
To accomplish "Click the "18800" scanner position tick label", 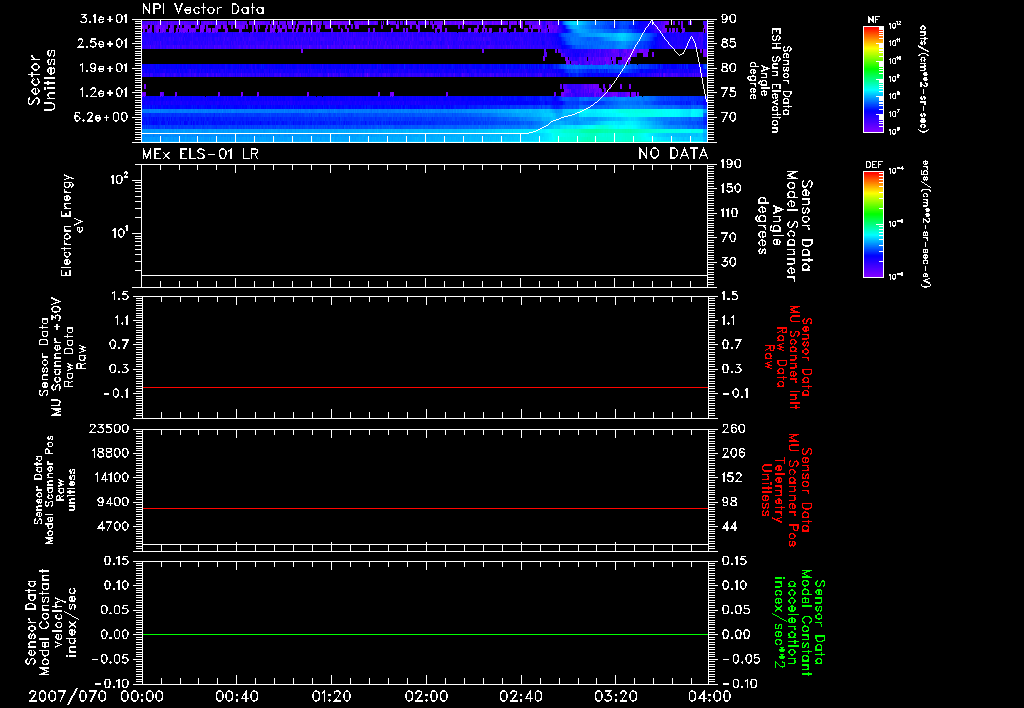I will [x=108, y=453].
